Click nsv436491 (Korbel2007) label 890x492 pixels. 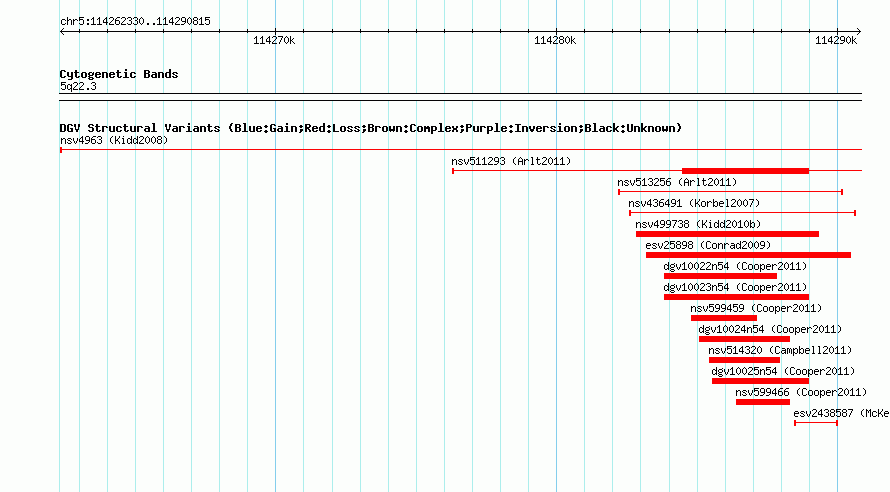click(x=694, y=203)
